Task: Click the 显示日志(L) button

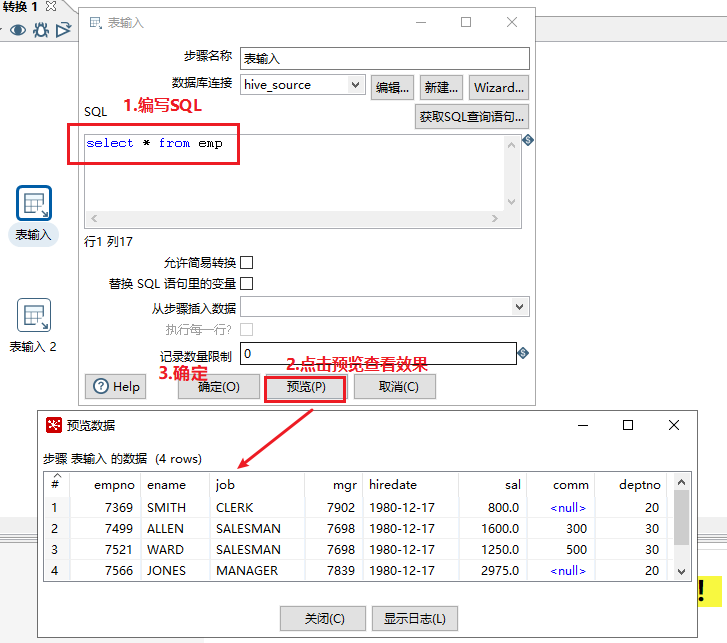Action: (415, 618)
